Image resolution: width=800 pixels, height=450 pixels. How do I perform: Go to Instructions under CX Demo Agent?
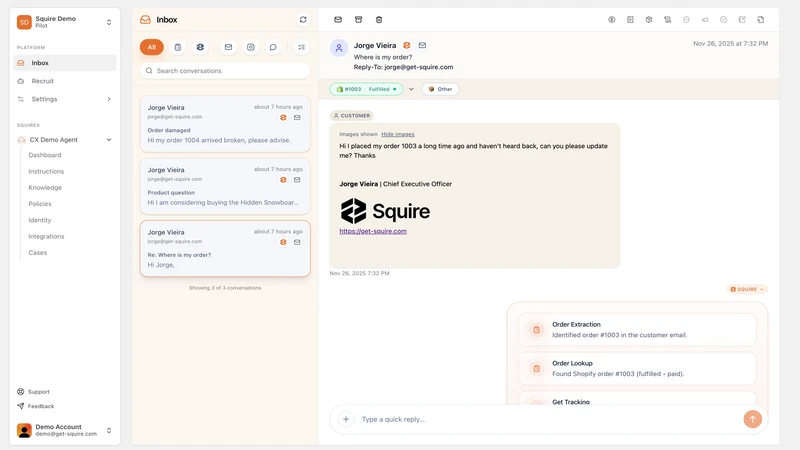46,171
